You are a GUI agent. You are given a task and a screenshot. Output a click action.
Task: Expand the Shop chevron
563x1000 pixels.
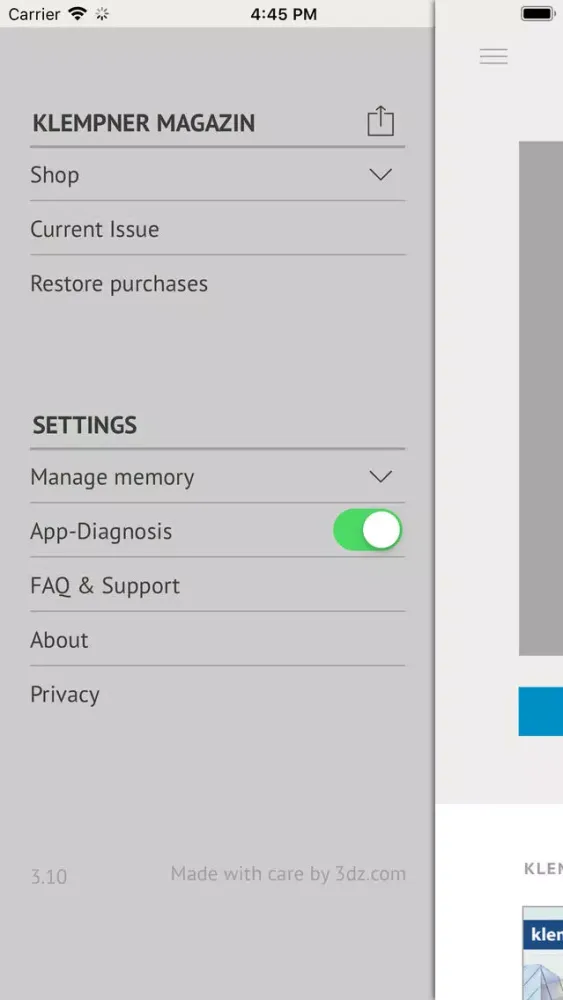click(381, 175)
